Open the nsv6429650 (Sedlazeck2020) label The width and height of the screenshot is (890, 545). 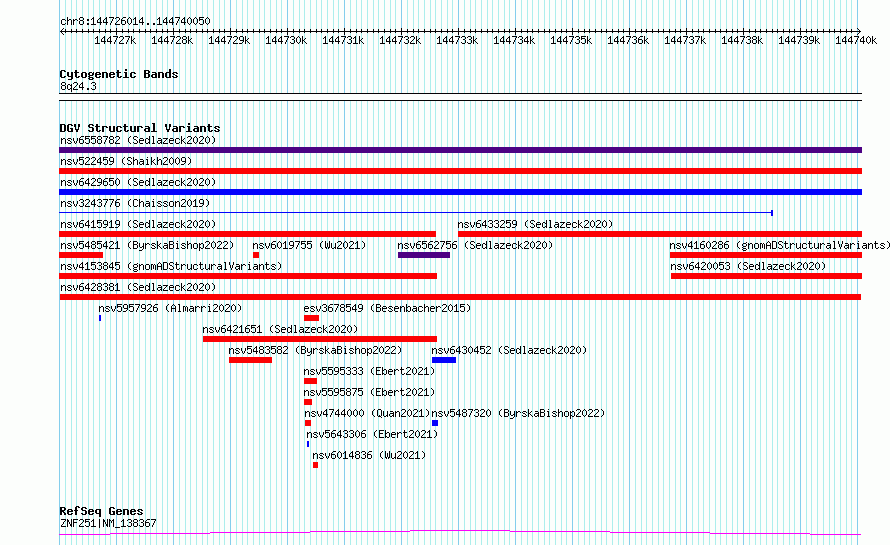(x=138, y=182)
